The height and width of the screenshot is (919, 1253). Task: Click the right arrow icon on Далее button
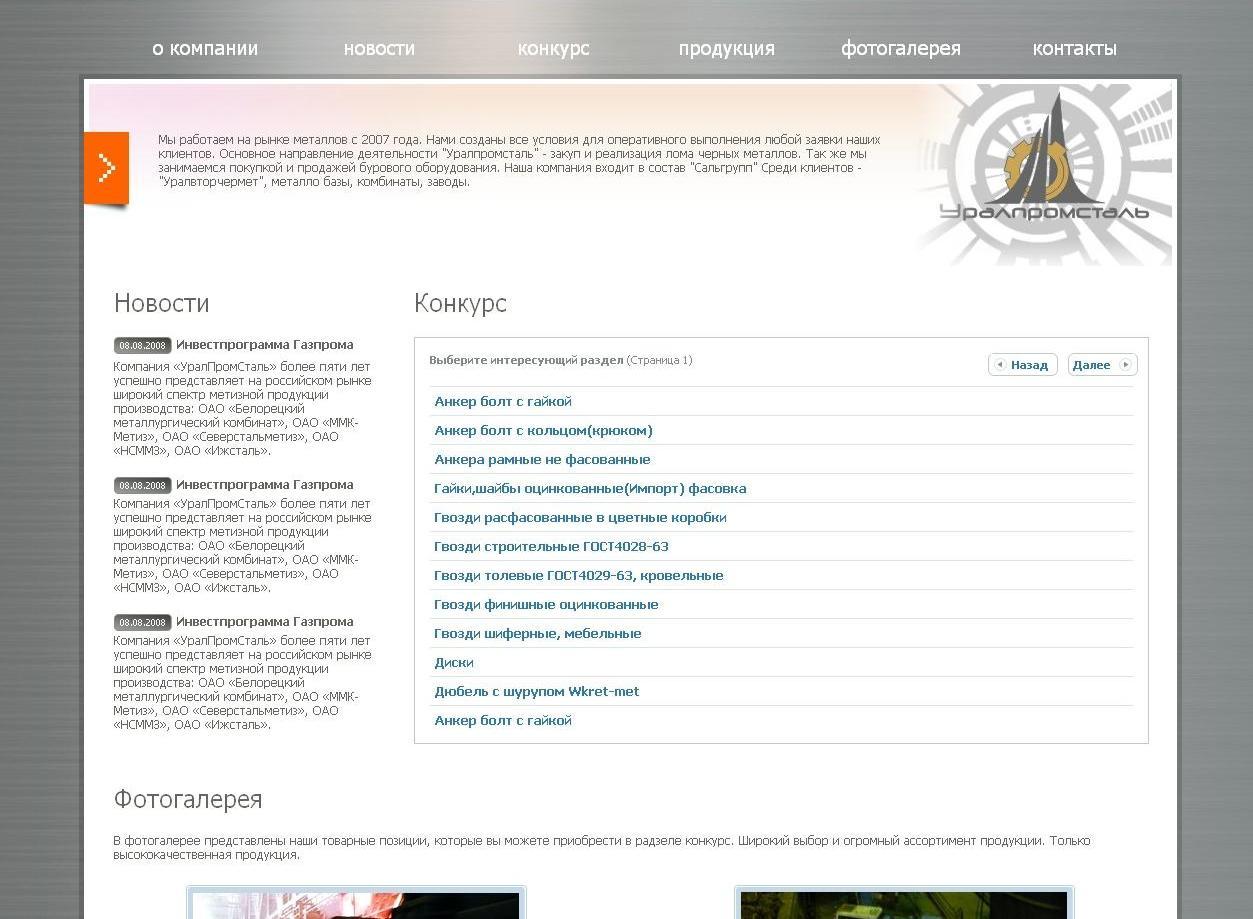(x=1125, y=365)
